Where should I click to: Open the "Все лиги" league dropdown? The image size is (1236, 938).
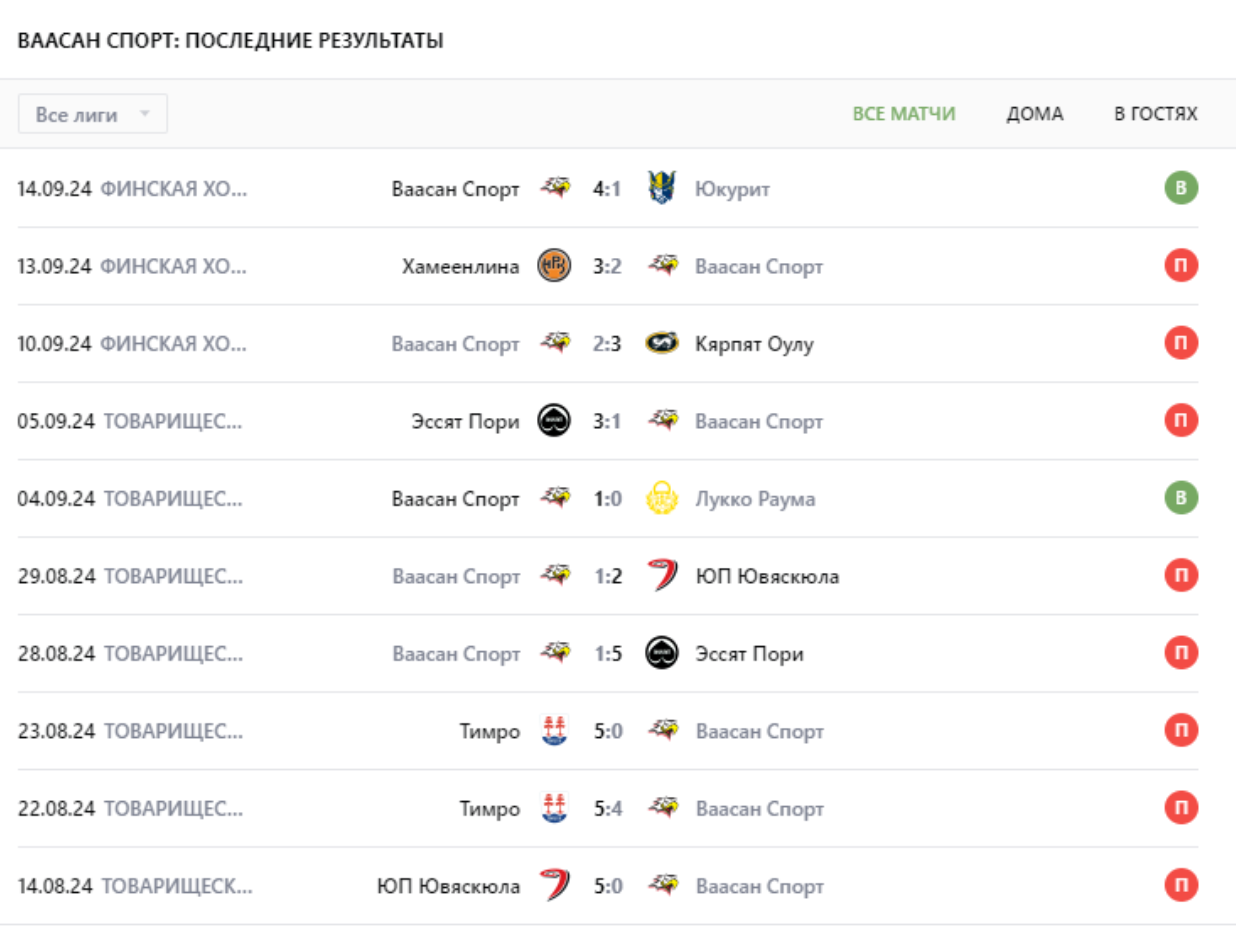point(93,114)
